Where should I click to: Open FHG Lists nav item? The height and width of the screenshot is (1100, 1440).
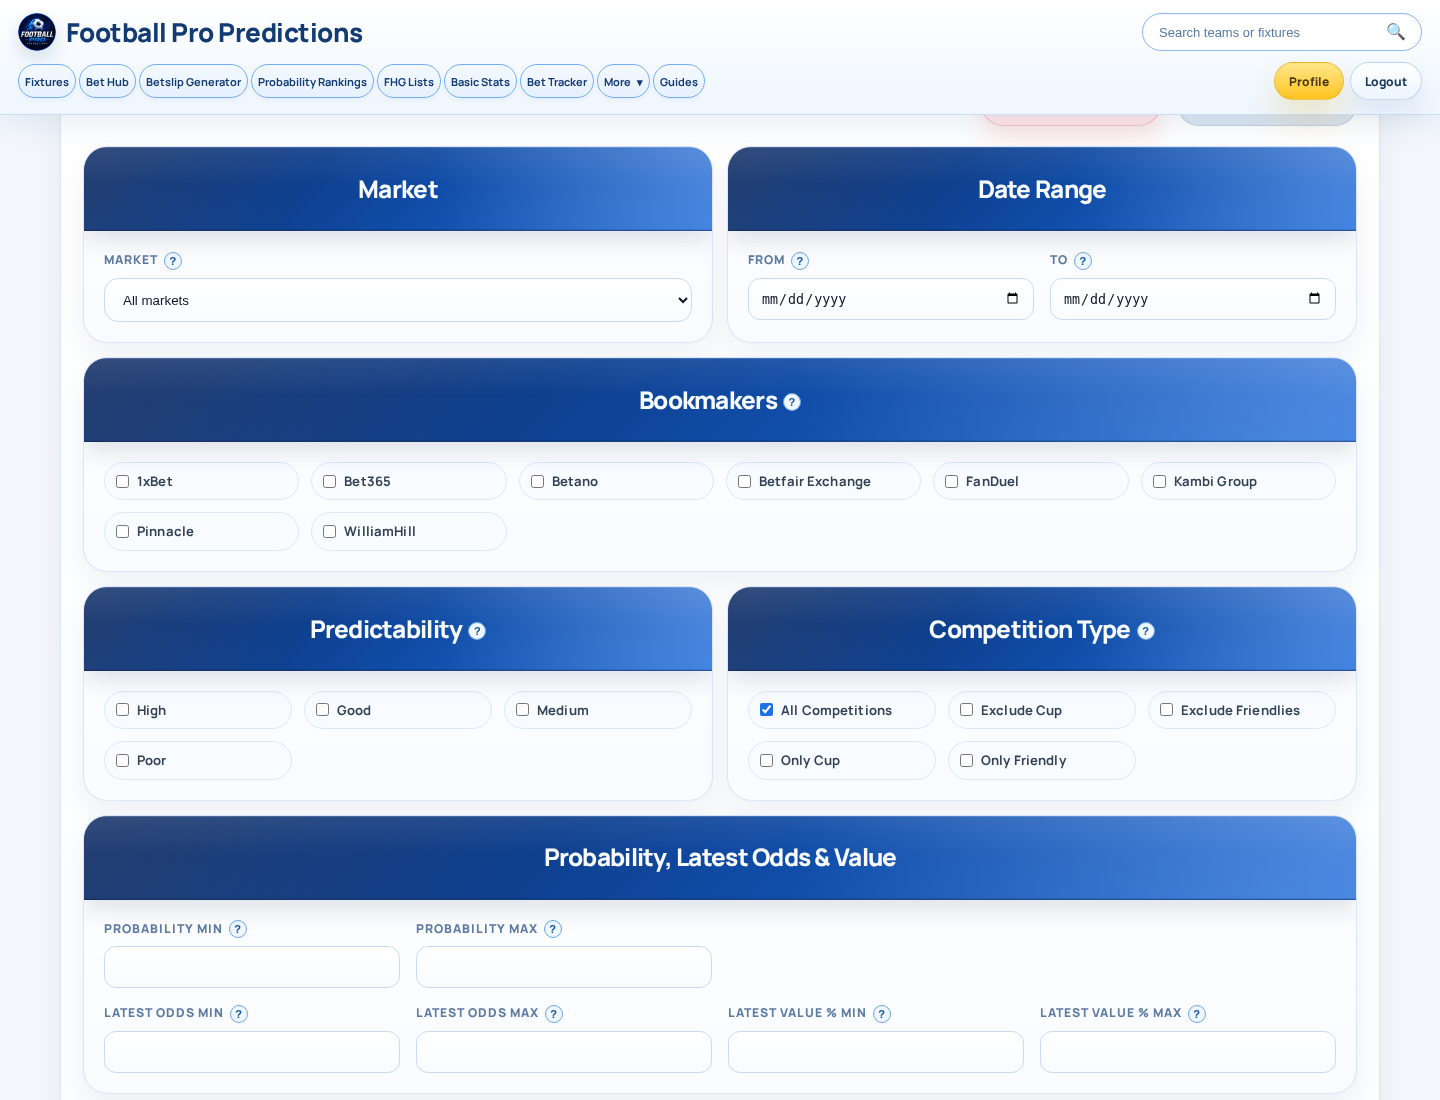click(409, 82)
